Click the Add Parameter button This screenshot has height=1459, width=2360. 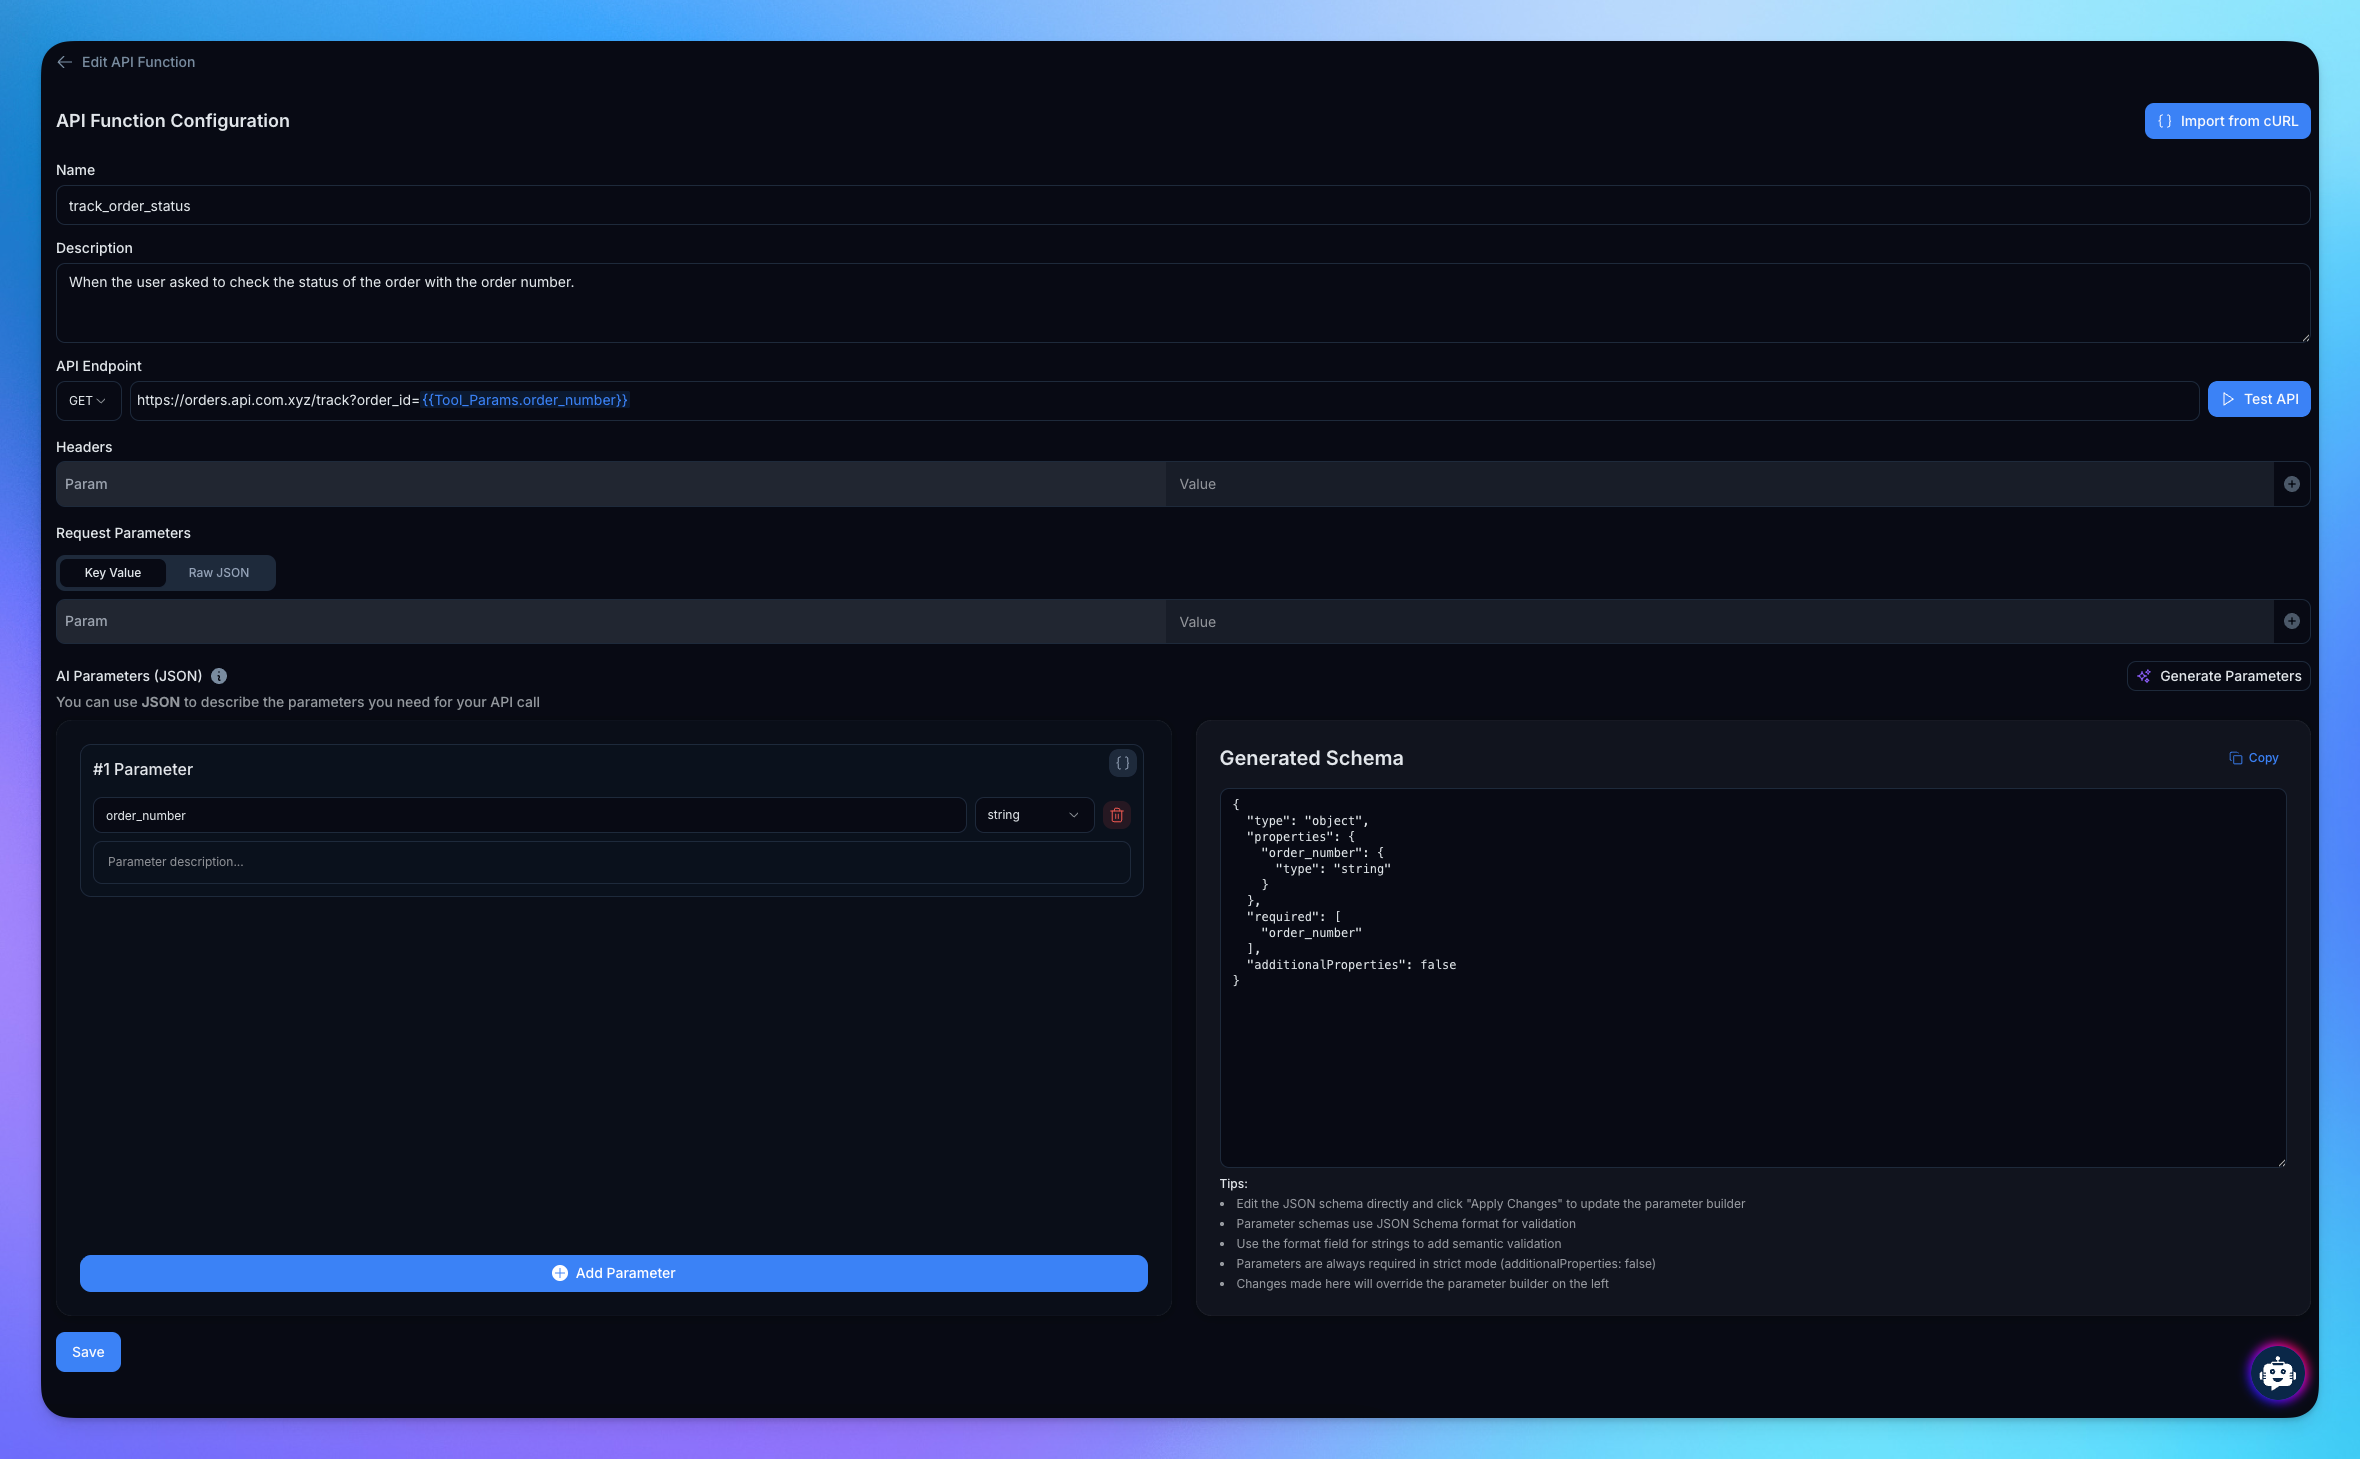613,1273
